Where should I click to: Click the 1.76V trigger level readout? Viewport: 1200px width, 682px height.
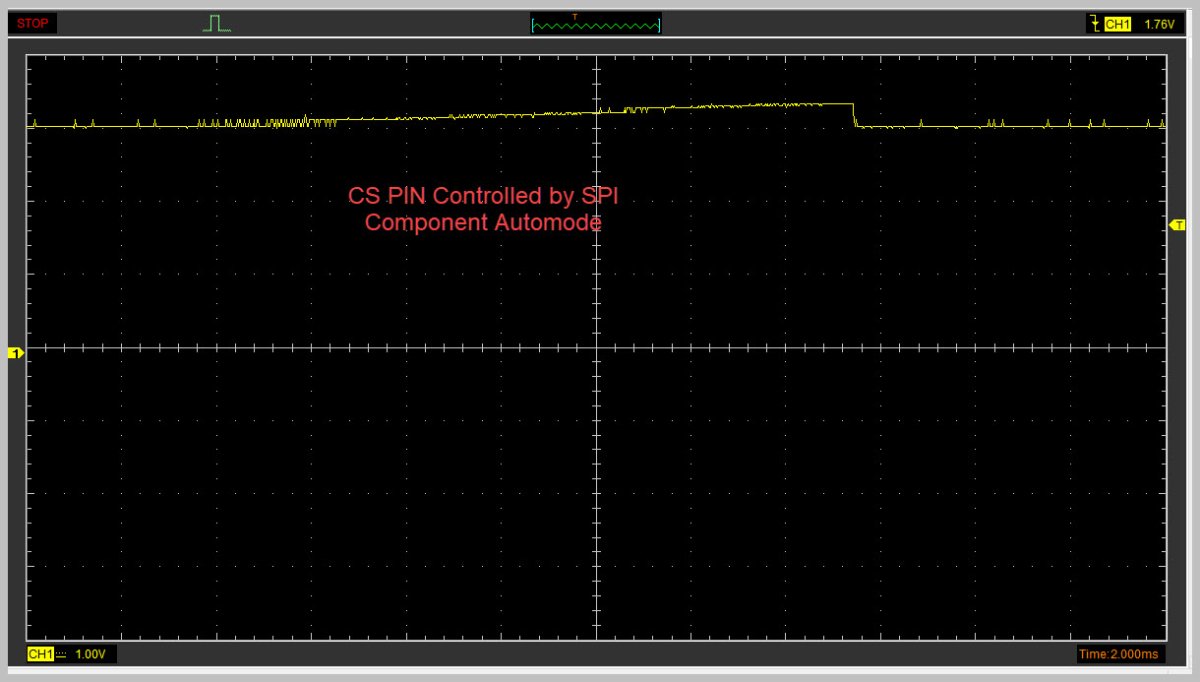coord(1160,23)
